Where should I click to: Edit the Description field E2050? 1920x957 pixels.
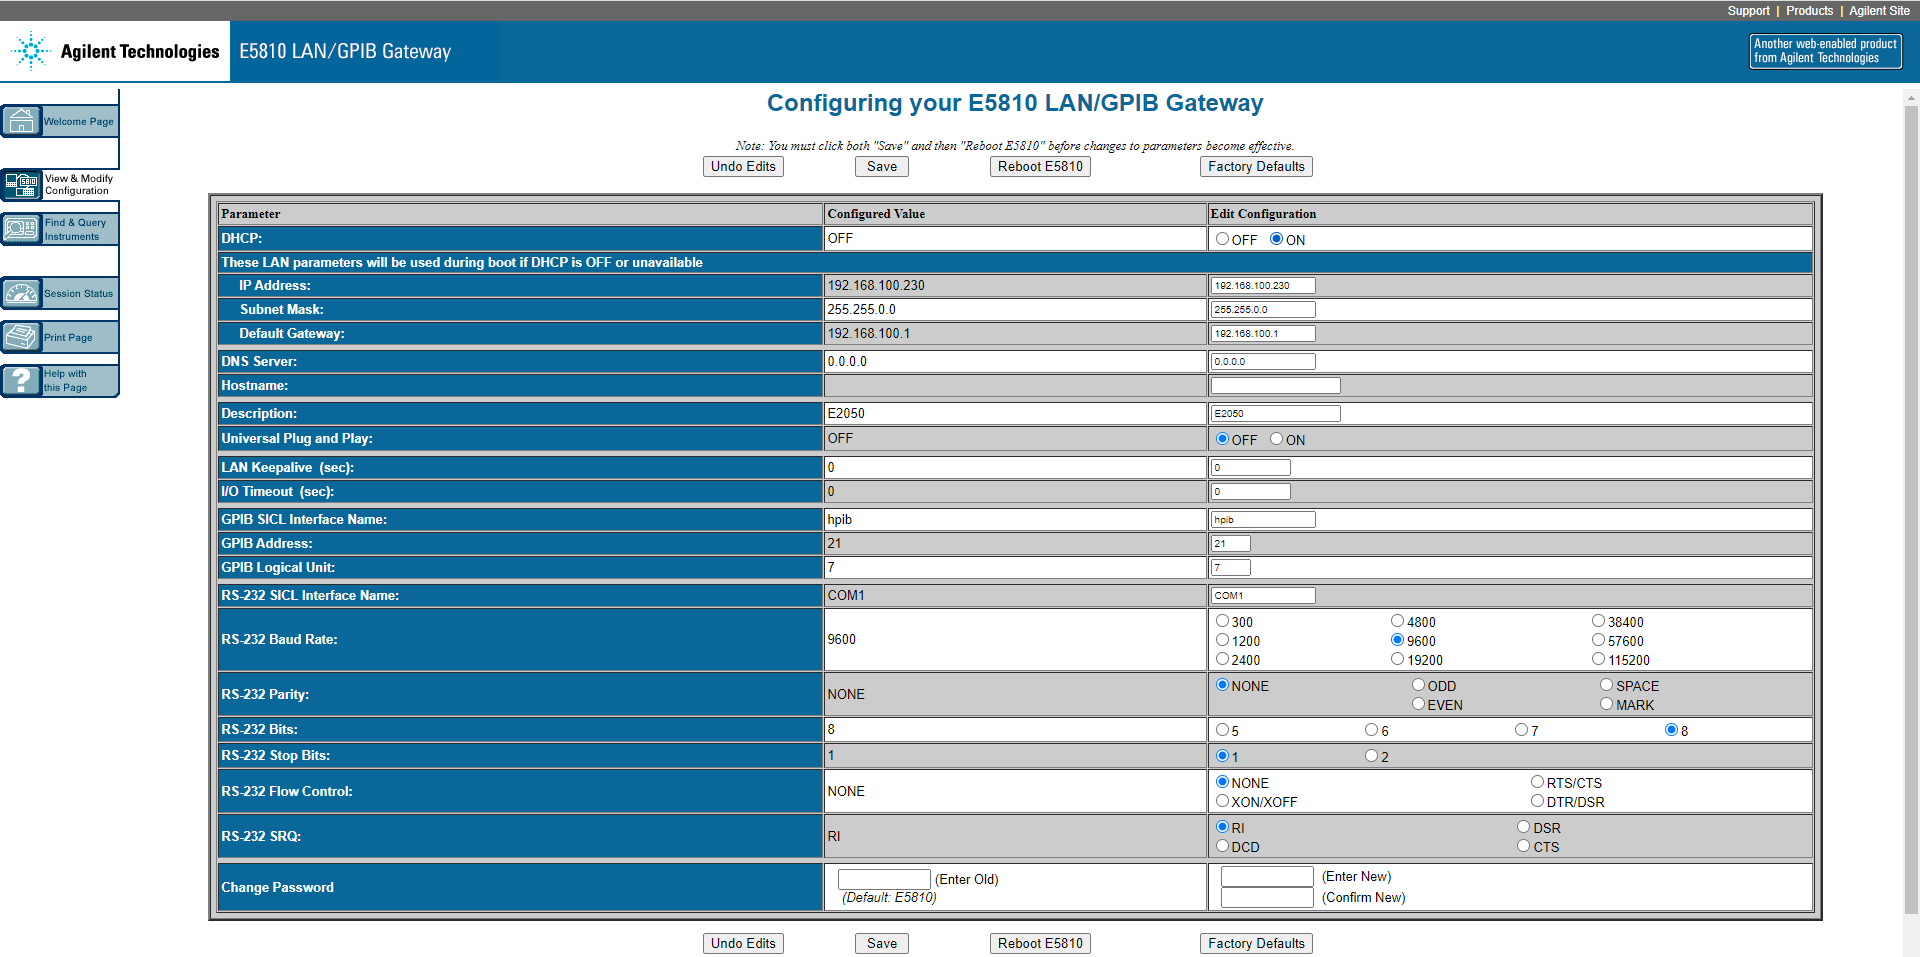(1275, 414)
